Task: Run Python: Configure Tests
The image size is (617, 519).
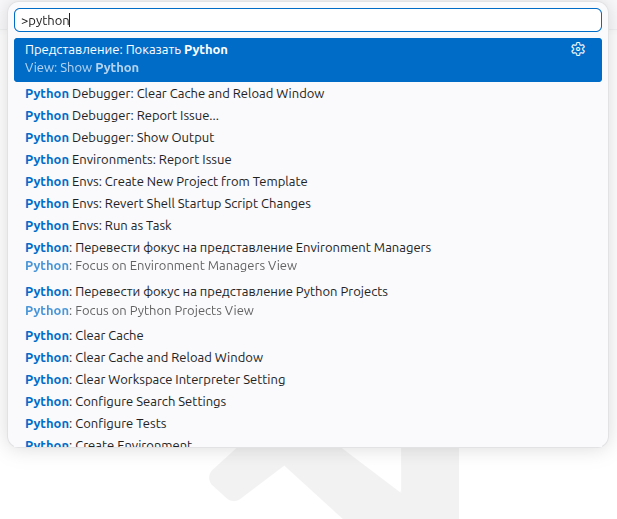Action: tap(308, 424)
